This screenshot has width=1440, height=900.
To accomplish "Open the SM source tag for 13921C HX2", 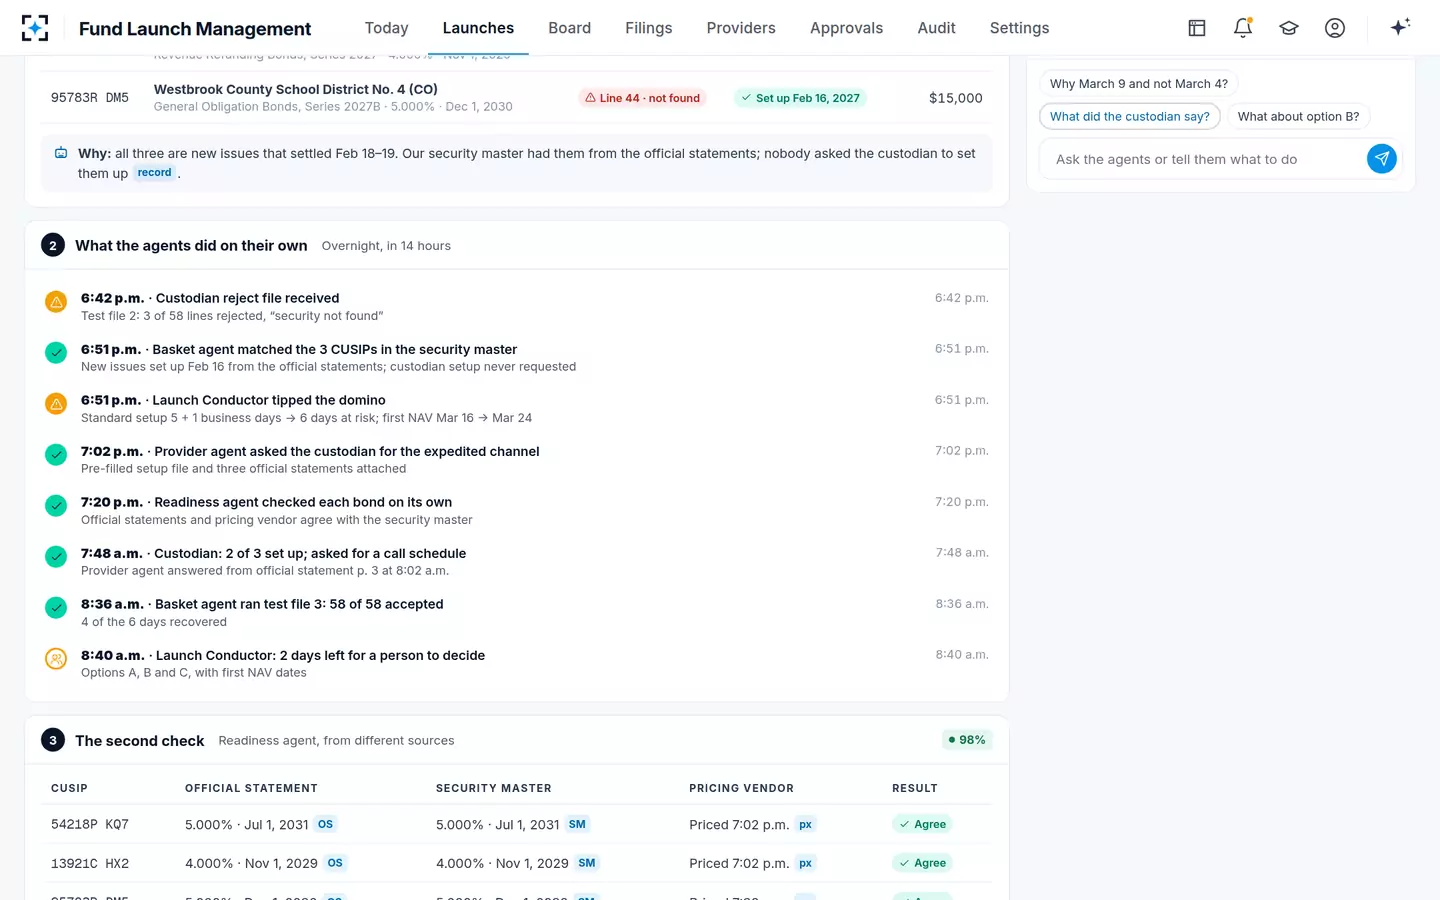I will pyautogui.click(x=587, y=863).
